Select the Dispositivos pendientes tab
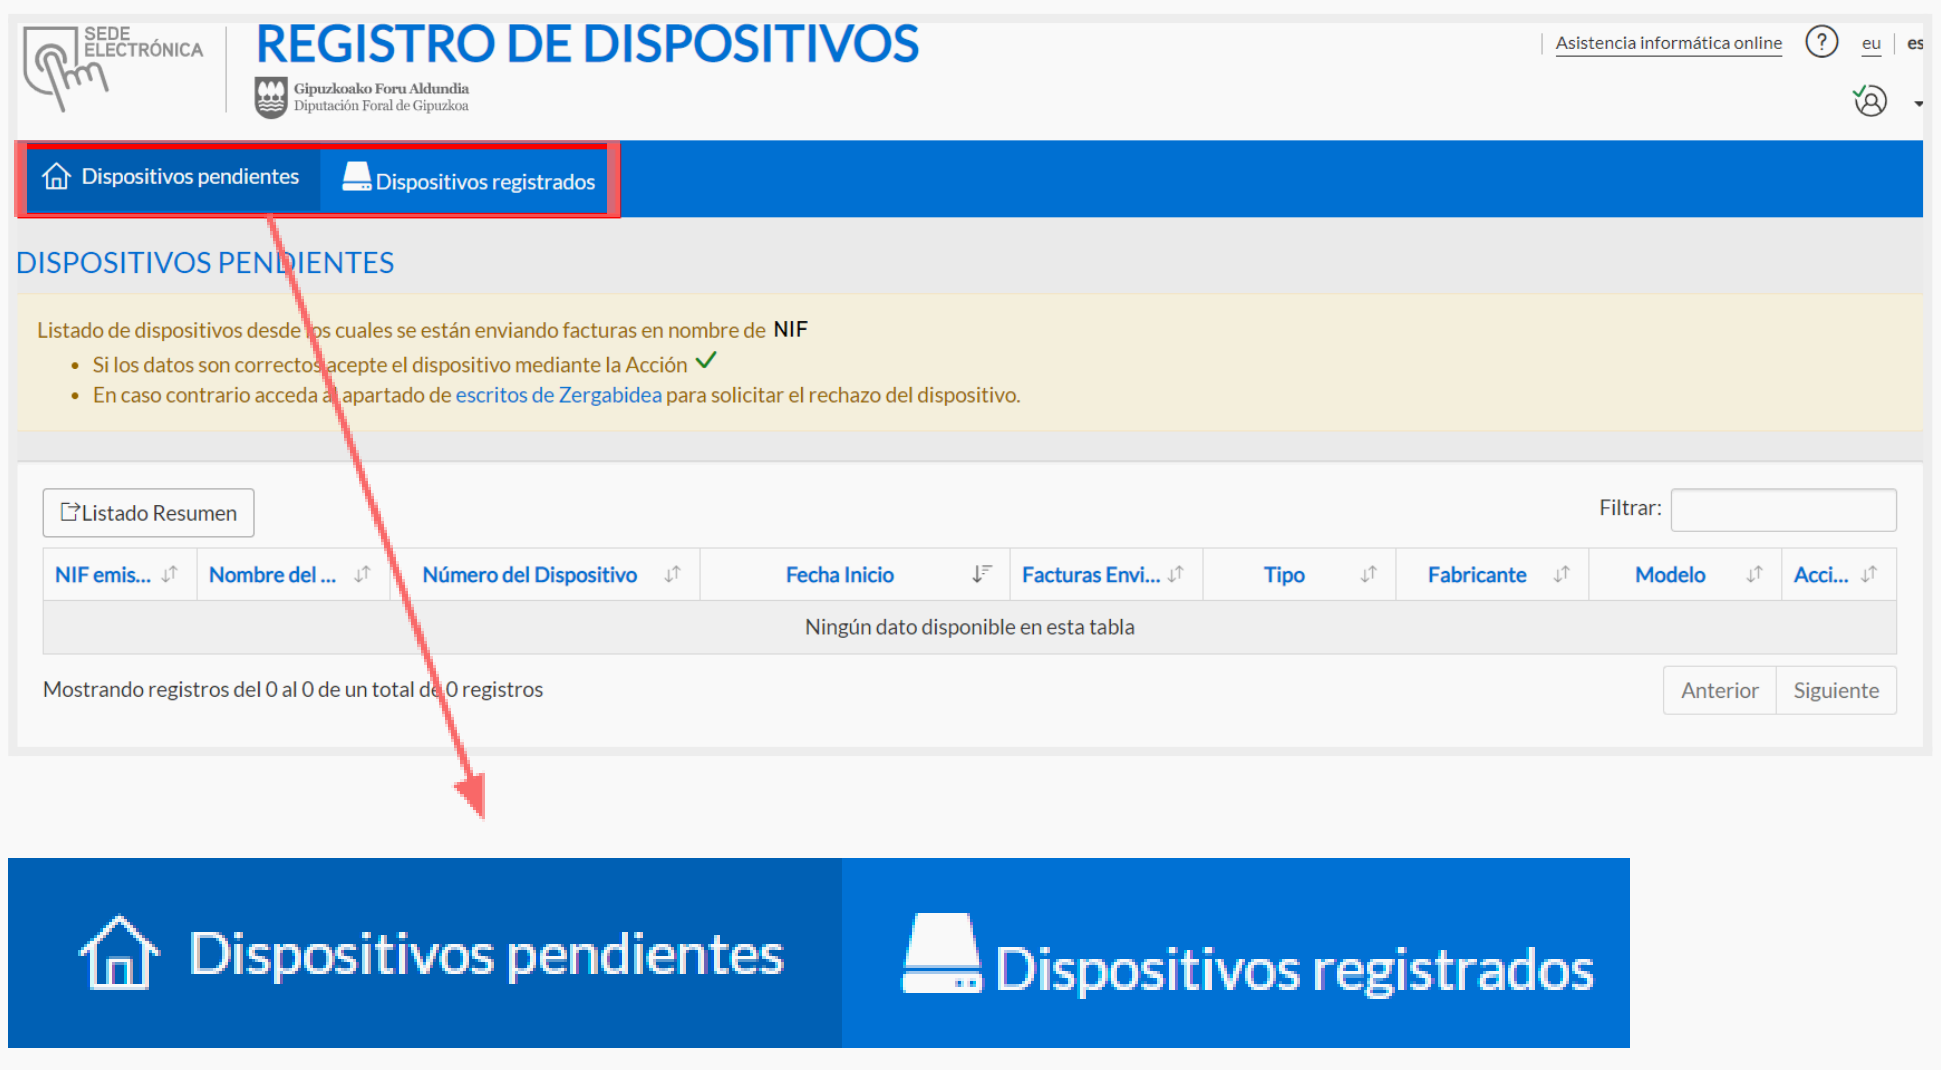This screenshot has width=1941, height=1070. click(x=172, y=178)
